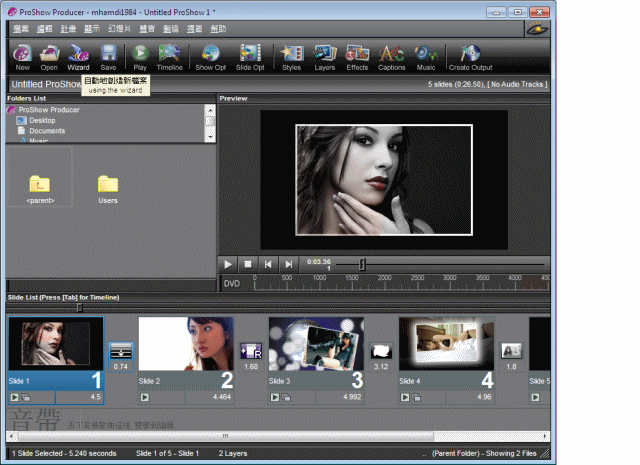Click the Slide 1 duration value 4.5

coord(96,397)
